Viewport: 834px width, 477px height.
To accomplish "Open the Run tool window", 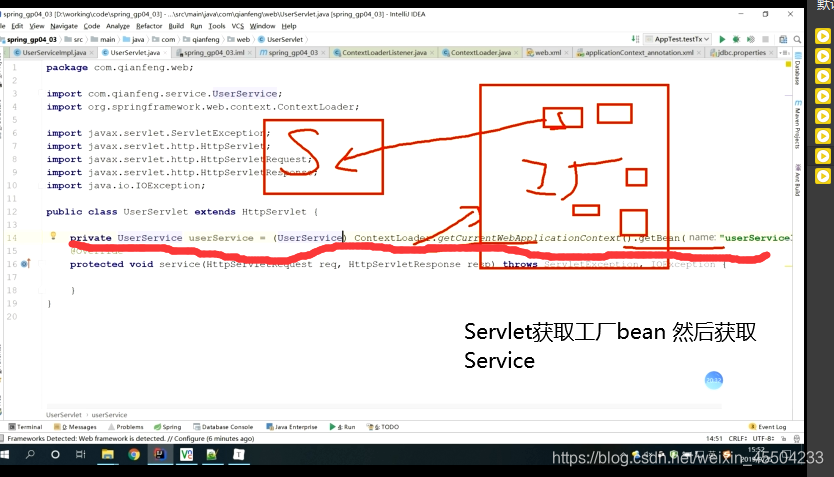I will (x=342, y=427).
